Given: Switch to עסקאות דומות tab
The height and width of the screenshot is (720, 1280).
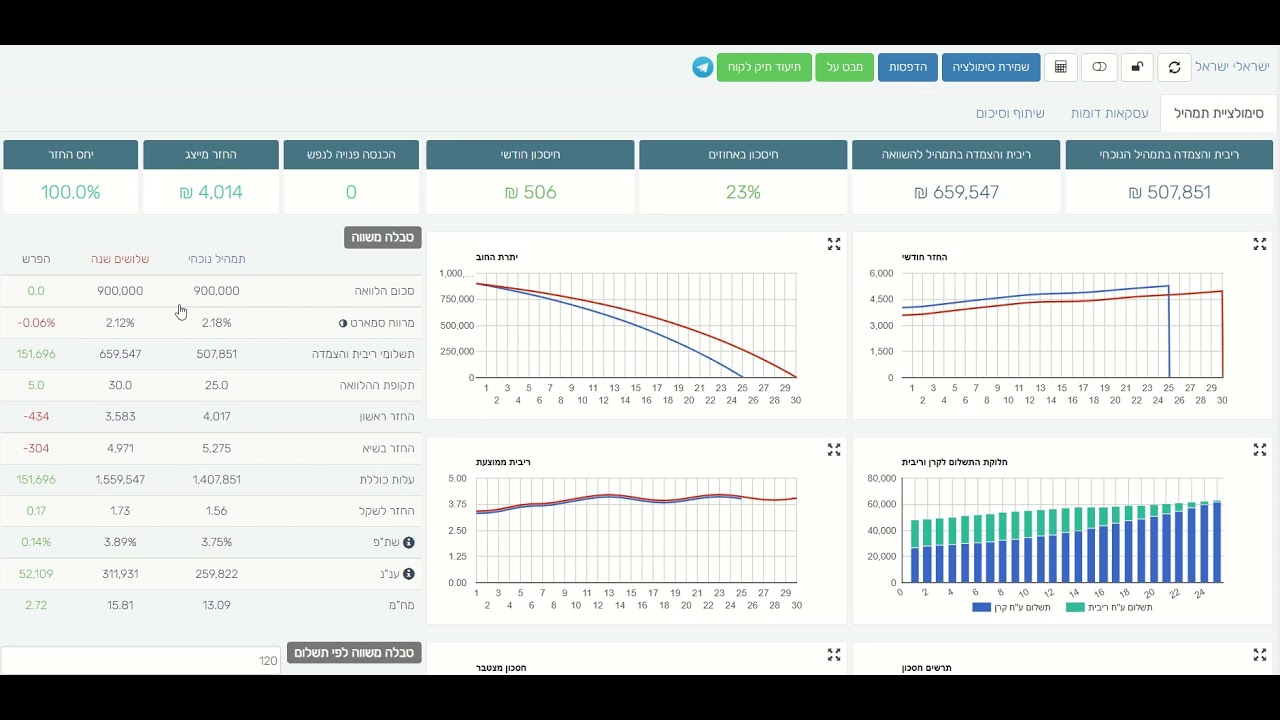Looking at the screenshot, I should coord(1109,113).
